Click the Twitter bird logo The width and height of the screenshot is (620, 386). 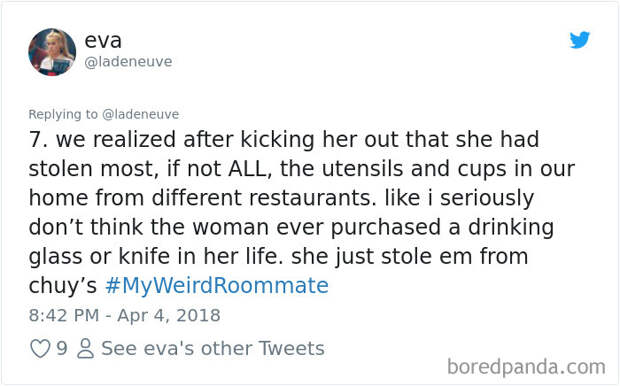pos(580,40)
